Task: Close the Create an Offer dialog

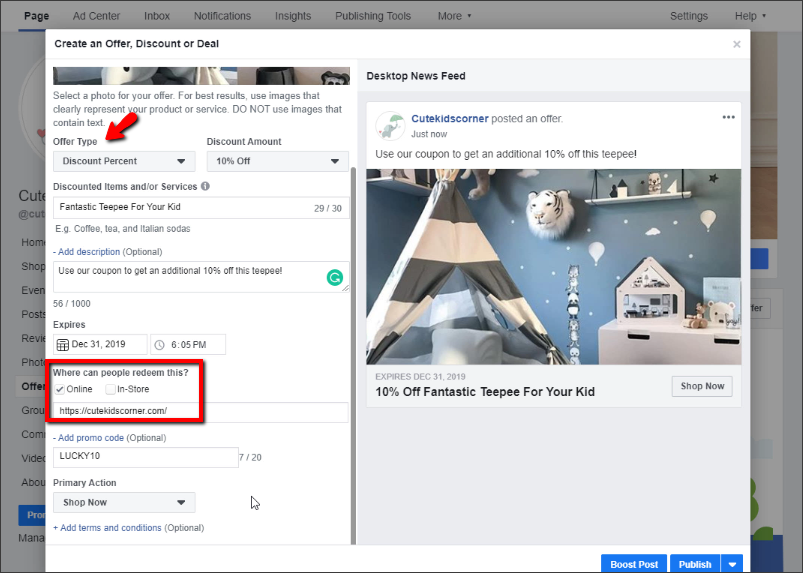Action: coord(736,44)
